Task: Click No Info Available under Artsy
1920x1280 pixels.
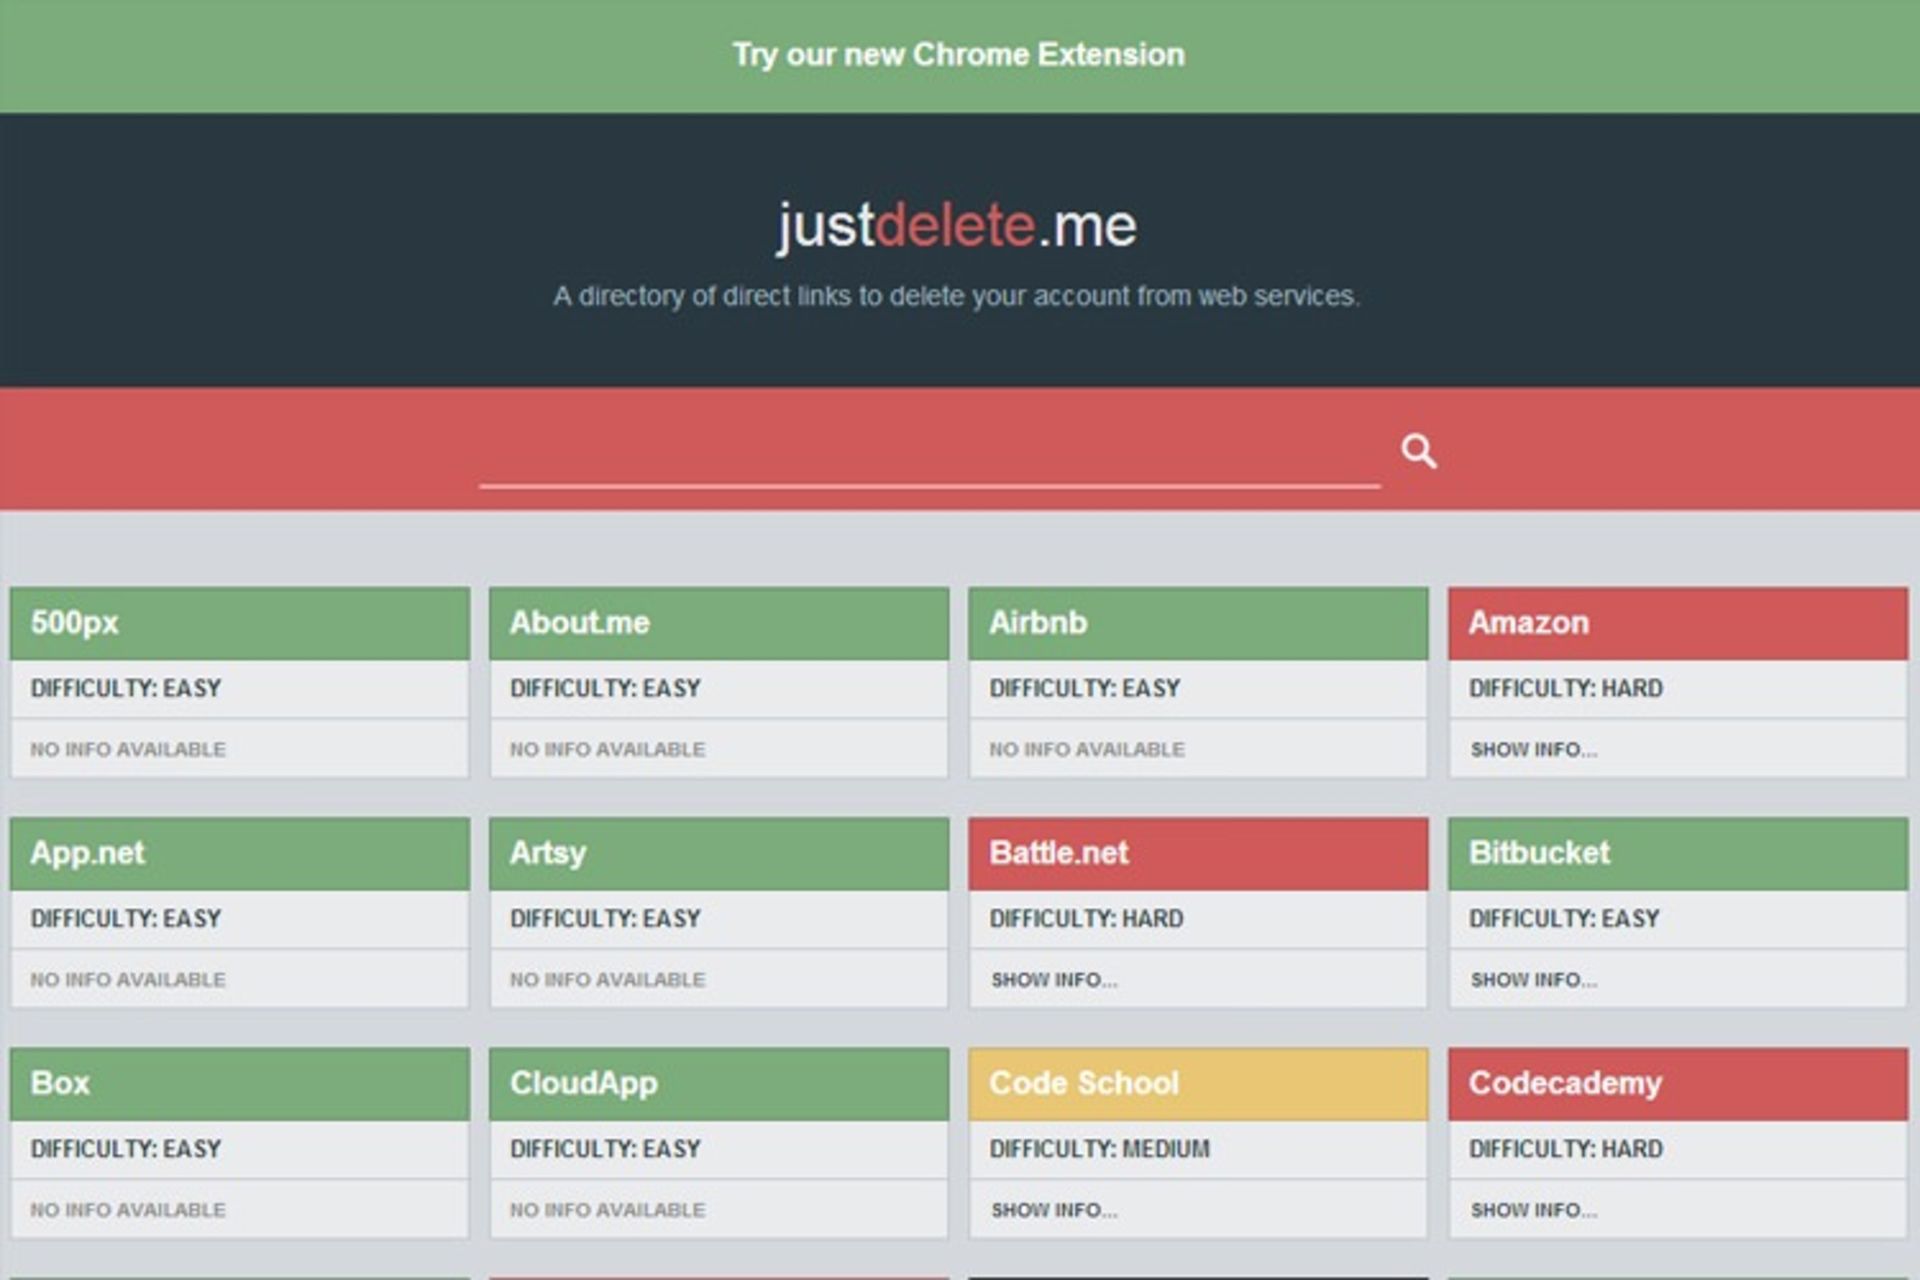Action: (607, 979)
